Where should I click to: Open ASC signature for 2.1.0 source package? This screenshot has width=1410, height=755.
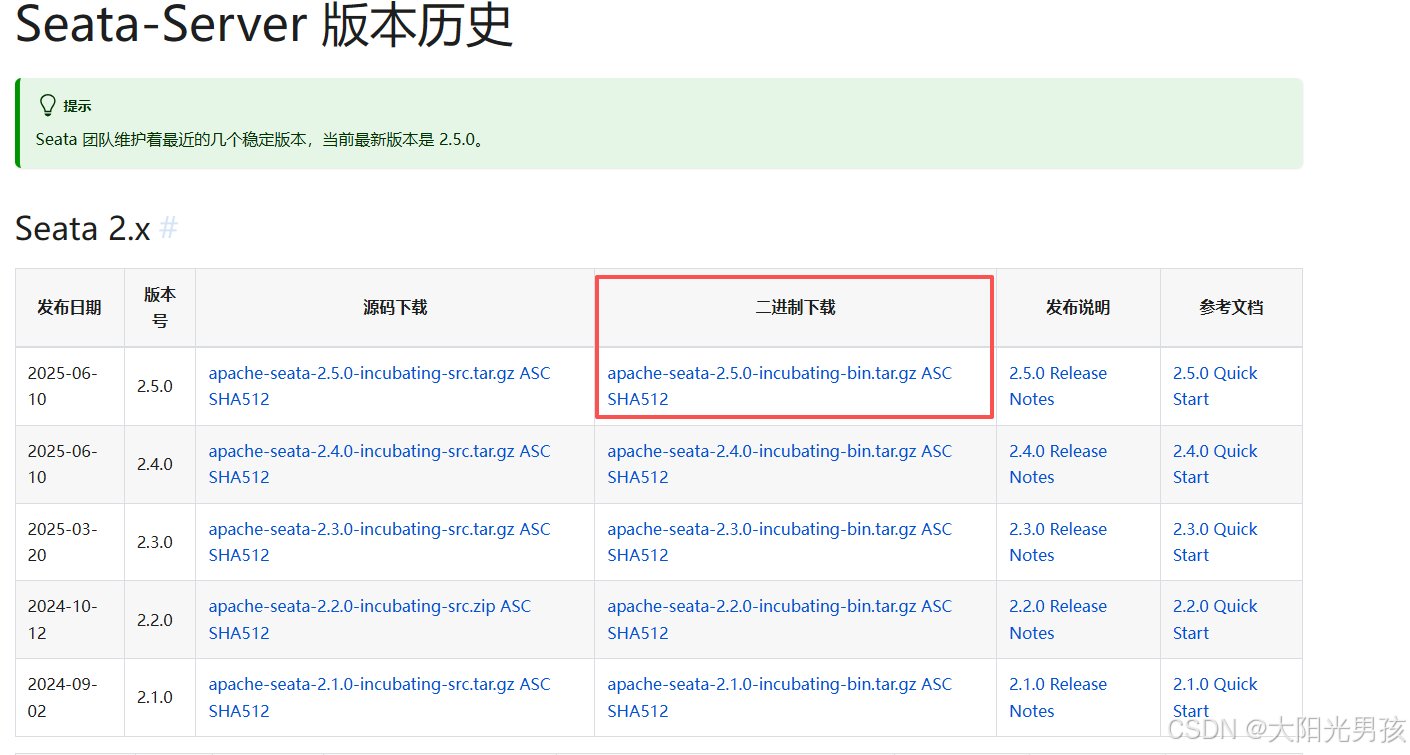tap(535, 684)
